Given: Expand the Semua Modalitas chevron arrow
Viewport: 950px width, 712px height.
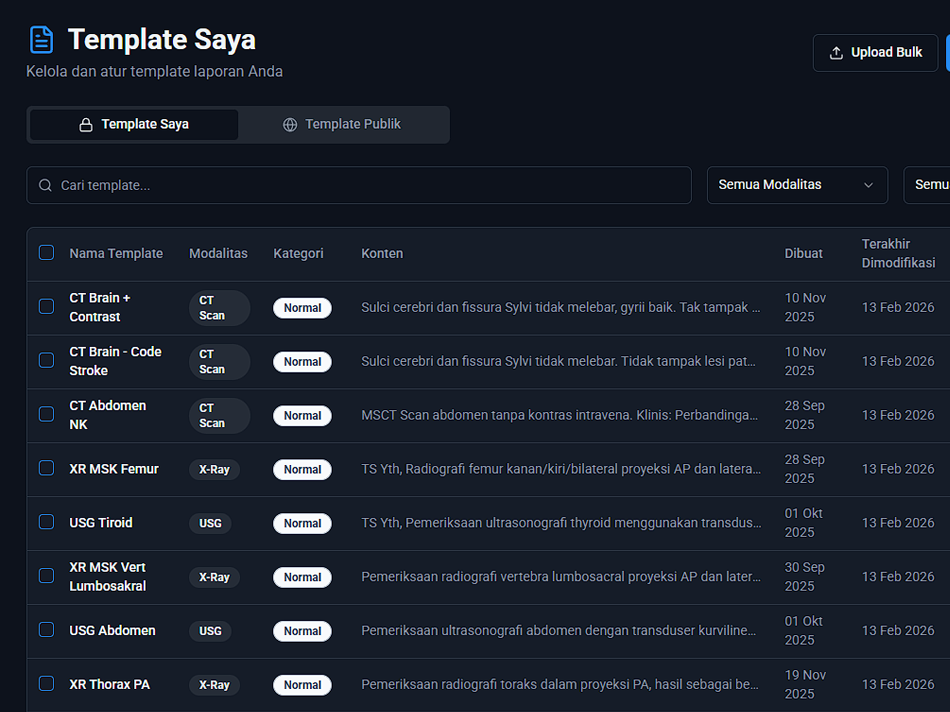Looking at the screenshot, I should pyautogui.click(x=868, y=185).
